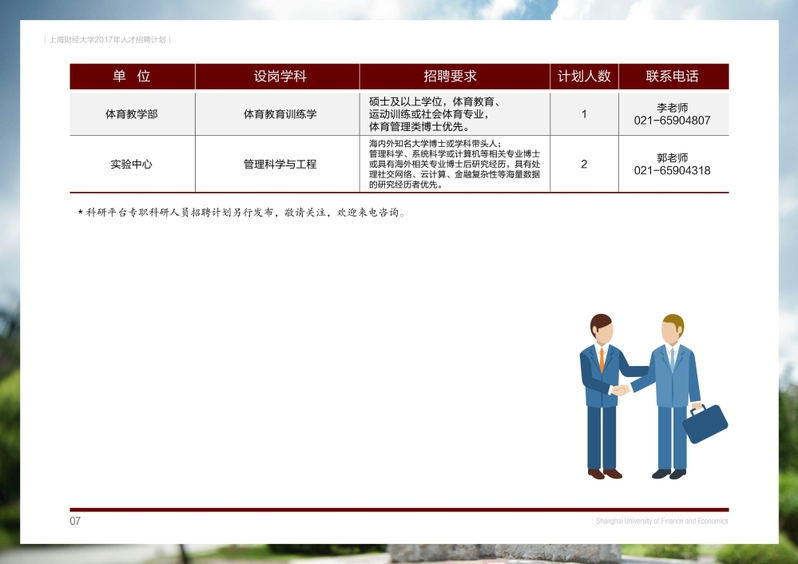Screen dimensions: 798x564
Task: Click the planned headcount value 1
Action: click(x=584, y=114)
